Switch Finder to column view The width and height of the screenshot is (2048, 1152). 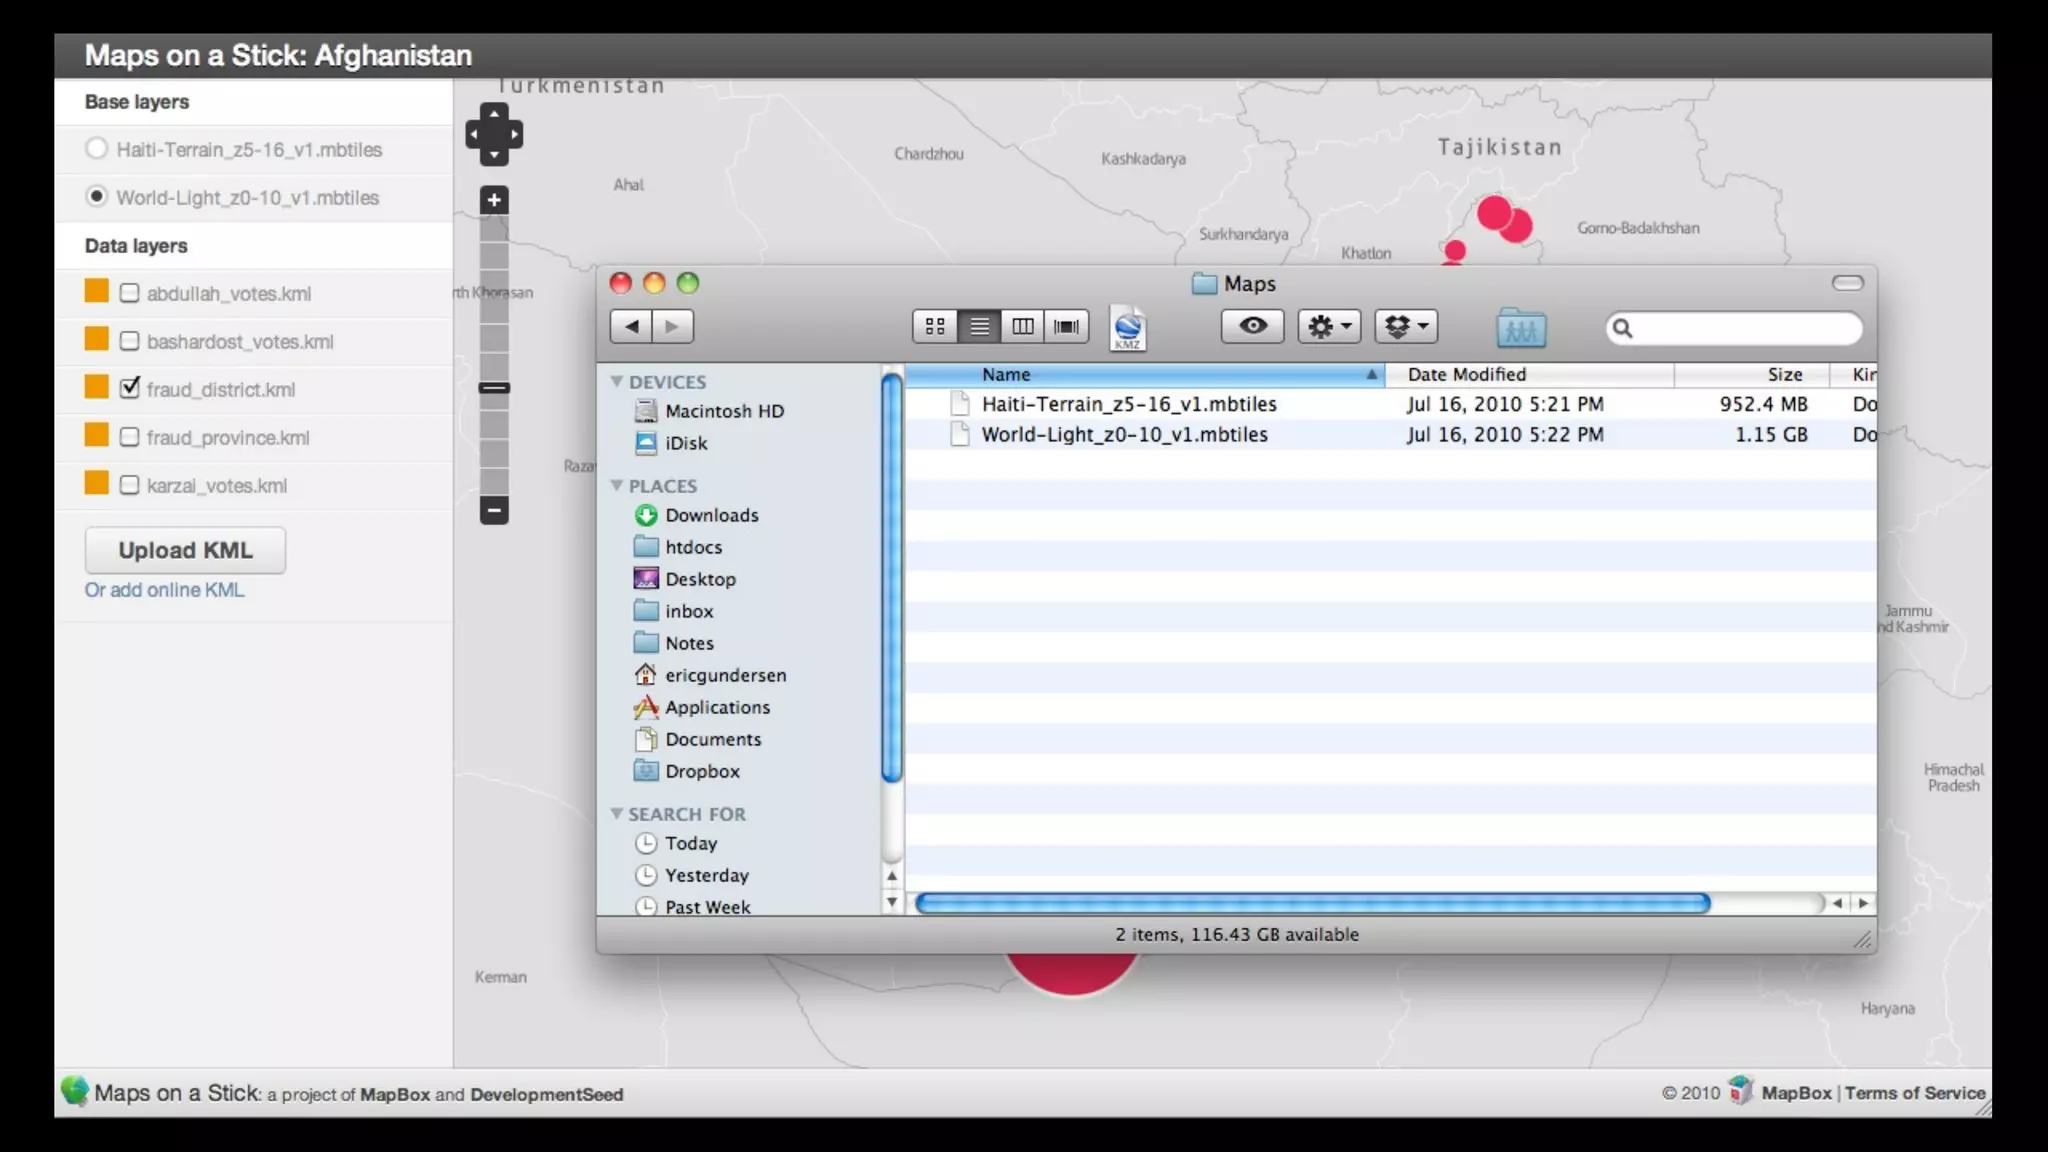(x=1023, y=326)
